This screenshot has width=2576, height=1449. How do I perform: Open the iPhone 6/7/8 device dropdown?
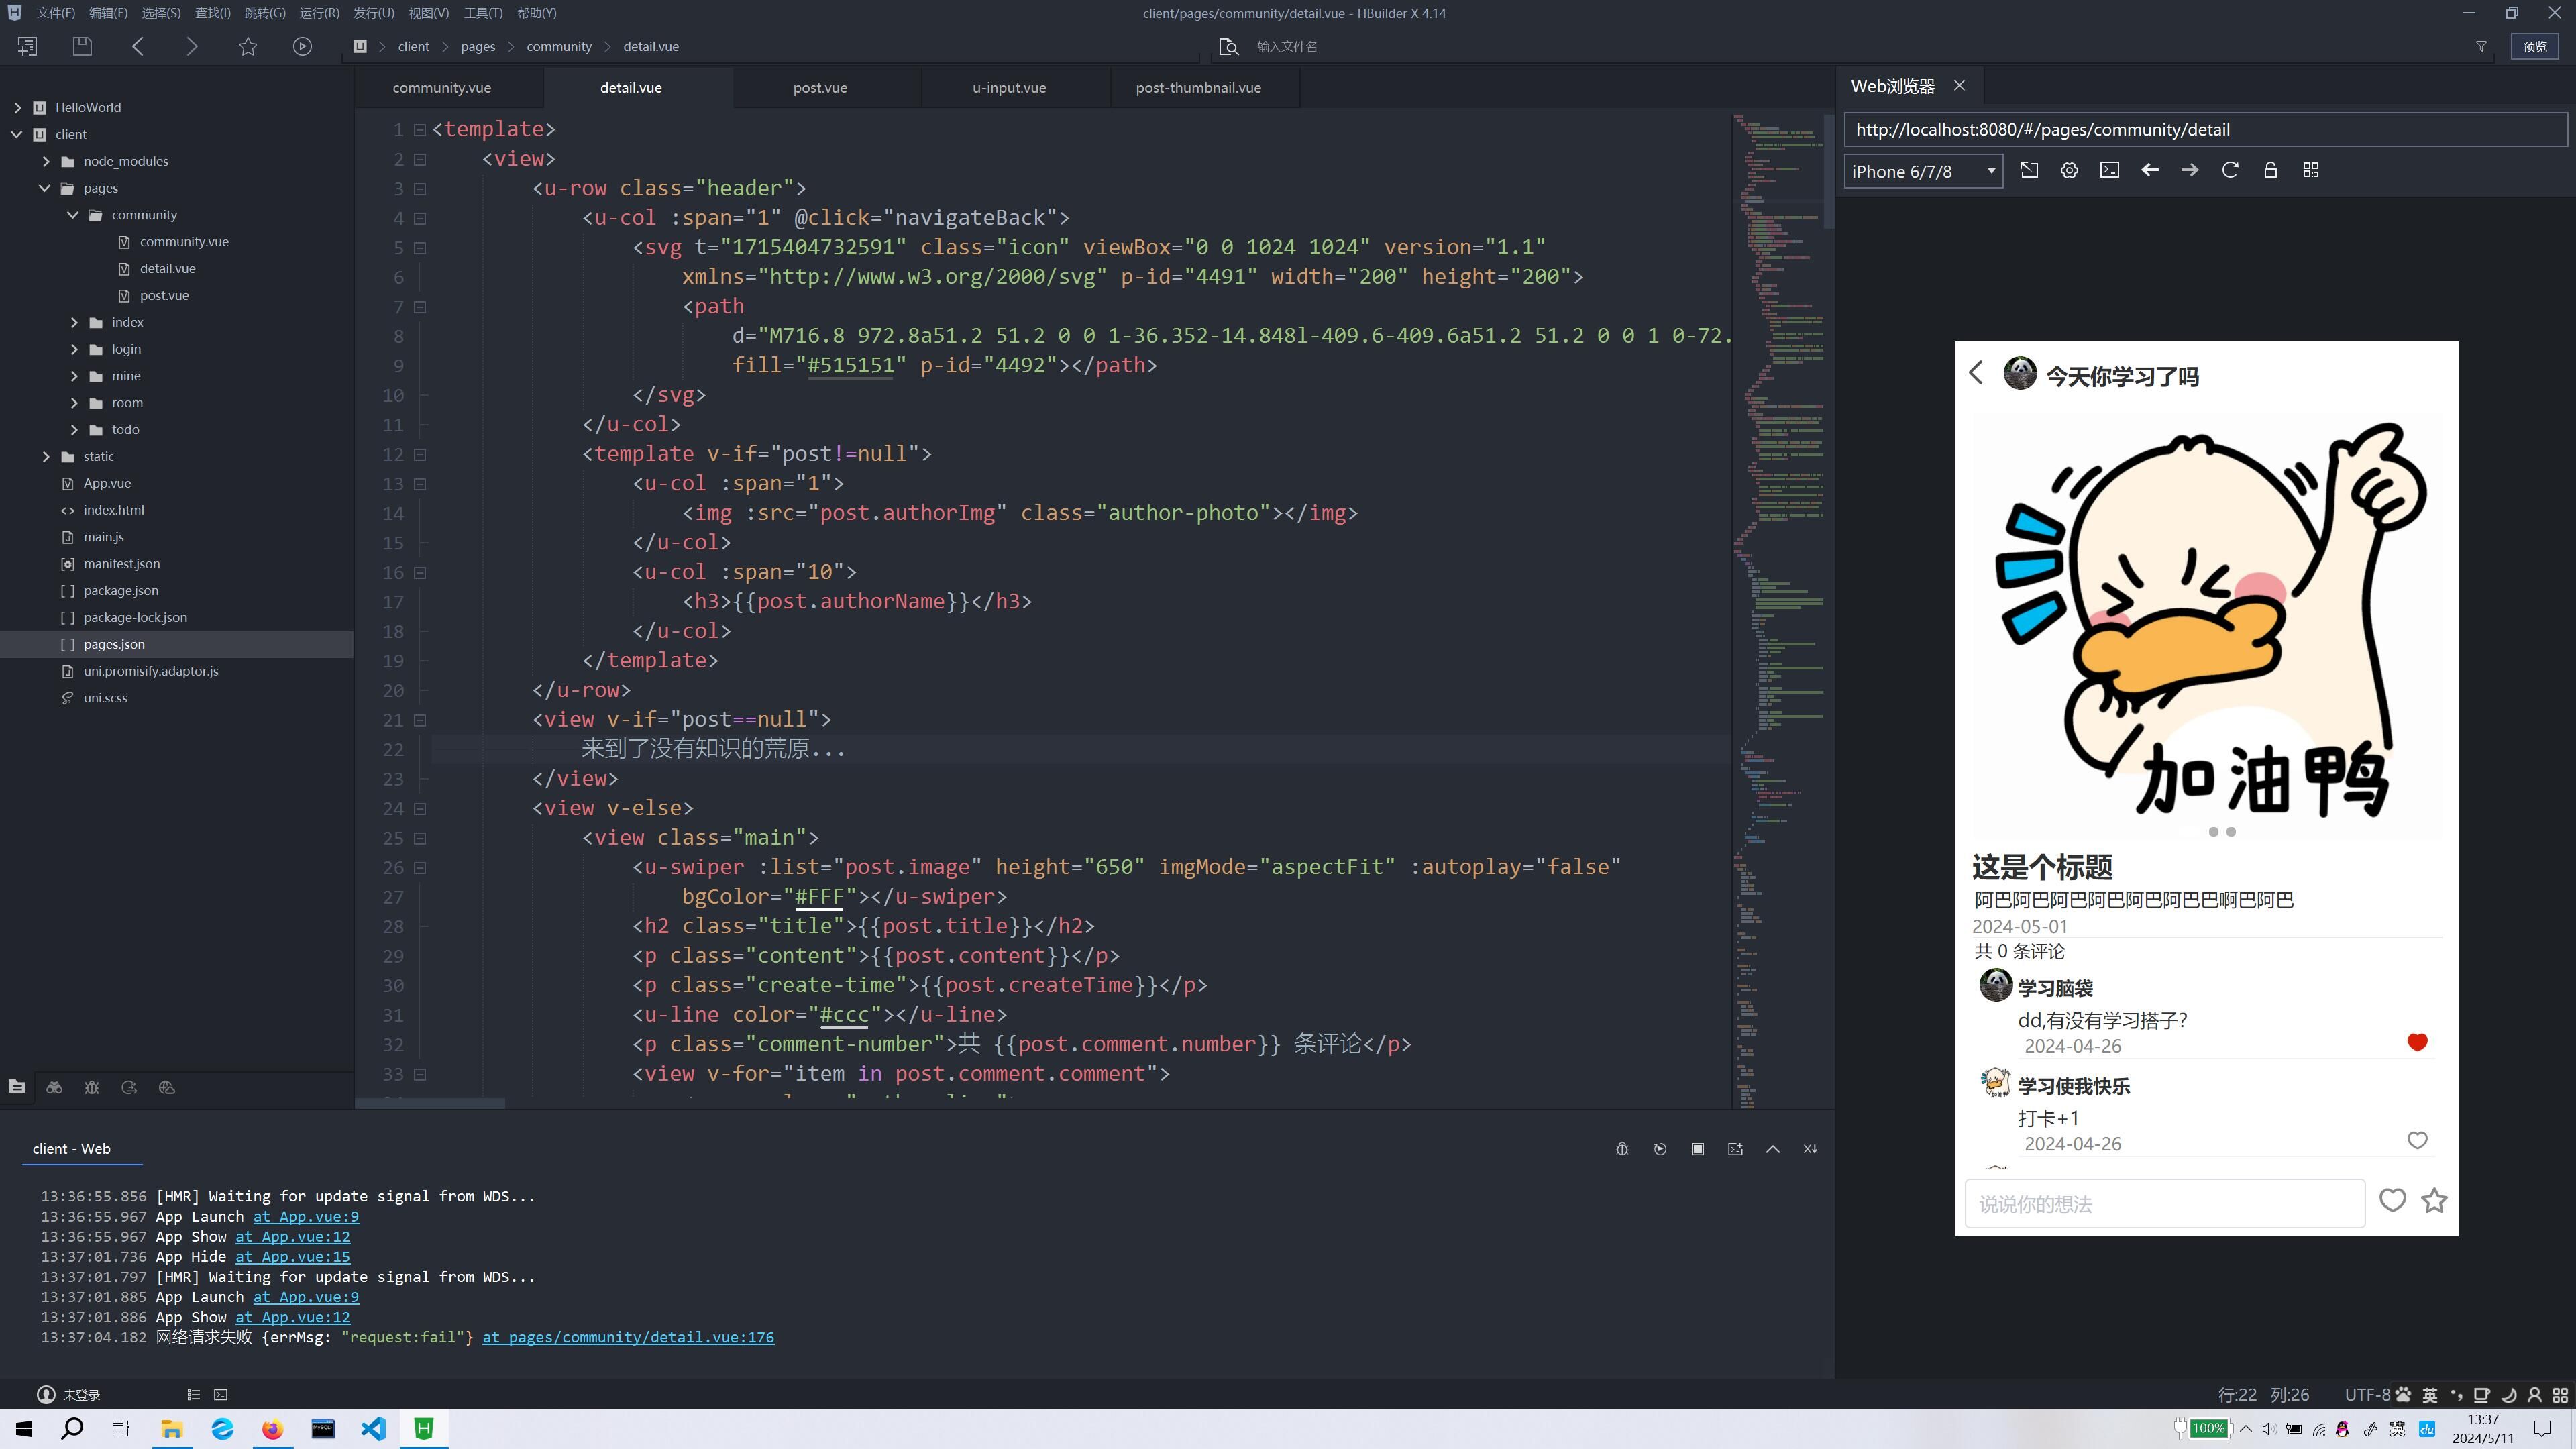[1922, 171]
